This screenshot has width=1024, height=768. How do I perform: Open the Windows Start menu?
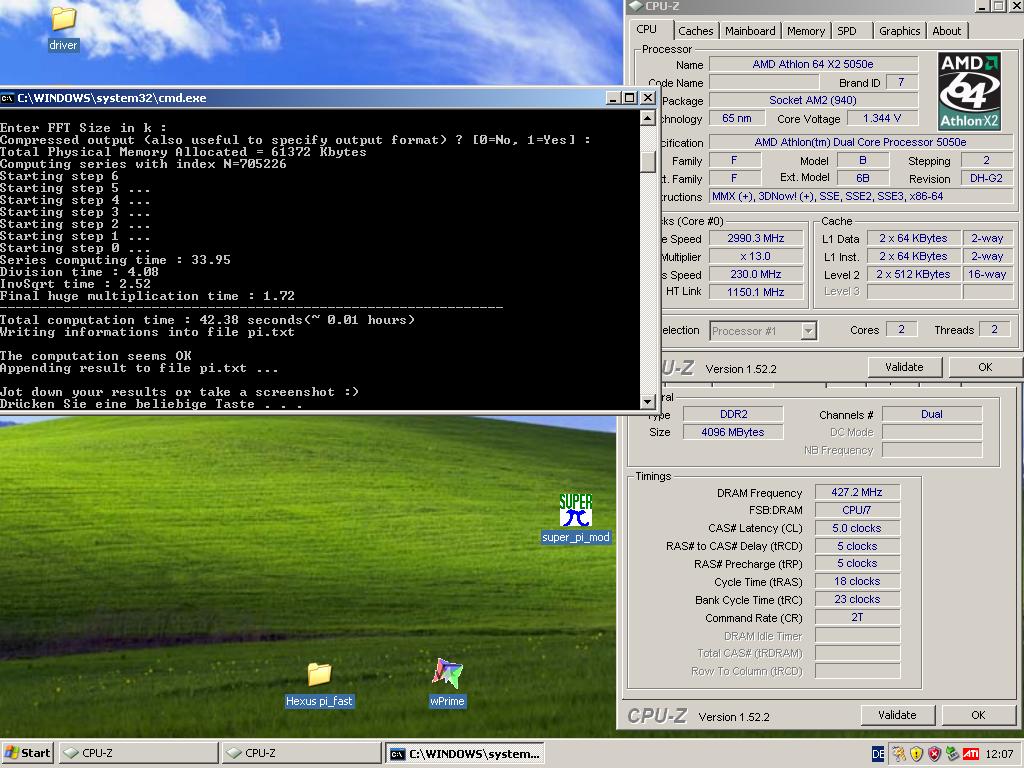[x=27, y=753]
